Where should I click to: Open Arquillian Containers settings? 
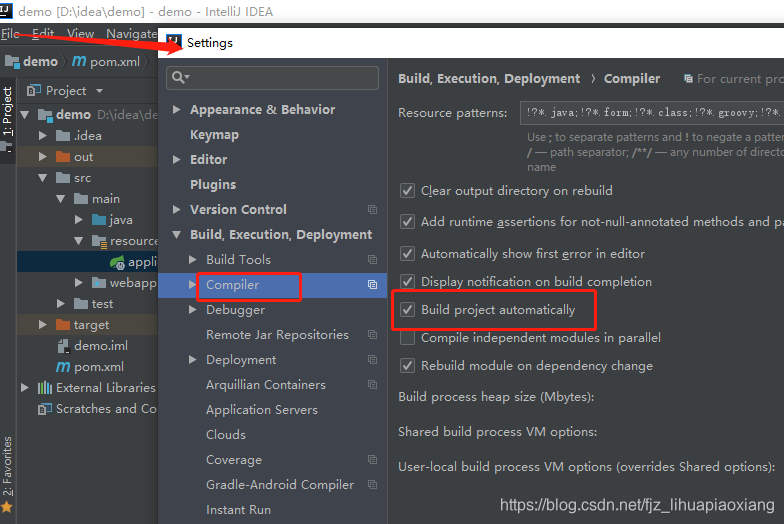(266, 384)
